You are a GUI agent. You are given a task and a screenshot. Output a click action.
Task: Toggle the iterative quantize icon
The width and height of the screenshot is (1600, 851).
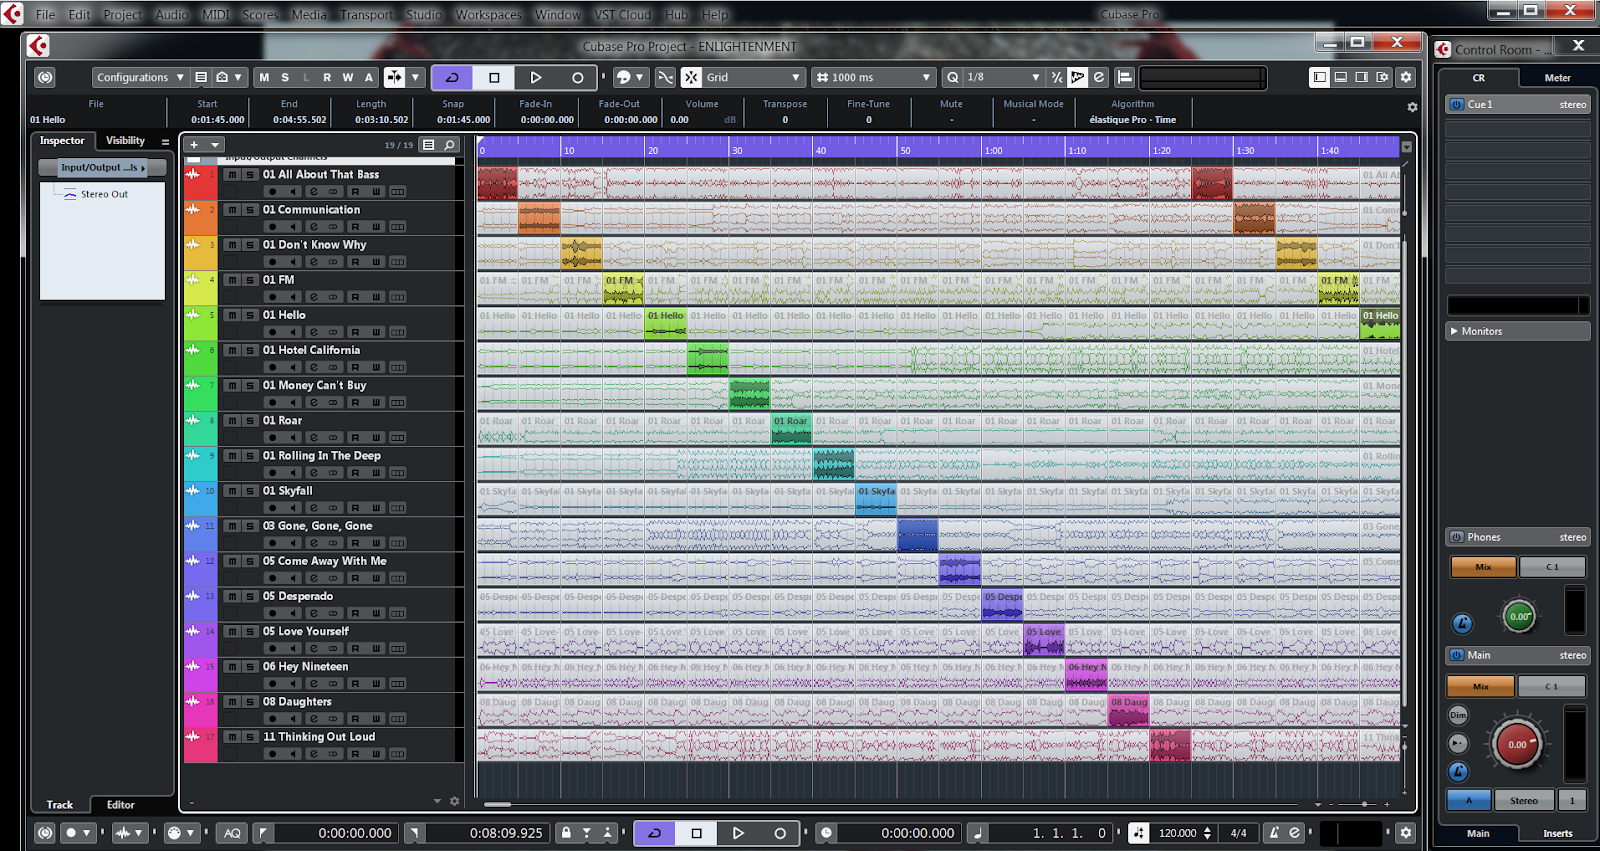click(1056, 77)
